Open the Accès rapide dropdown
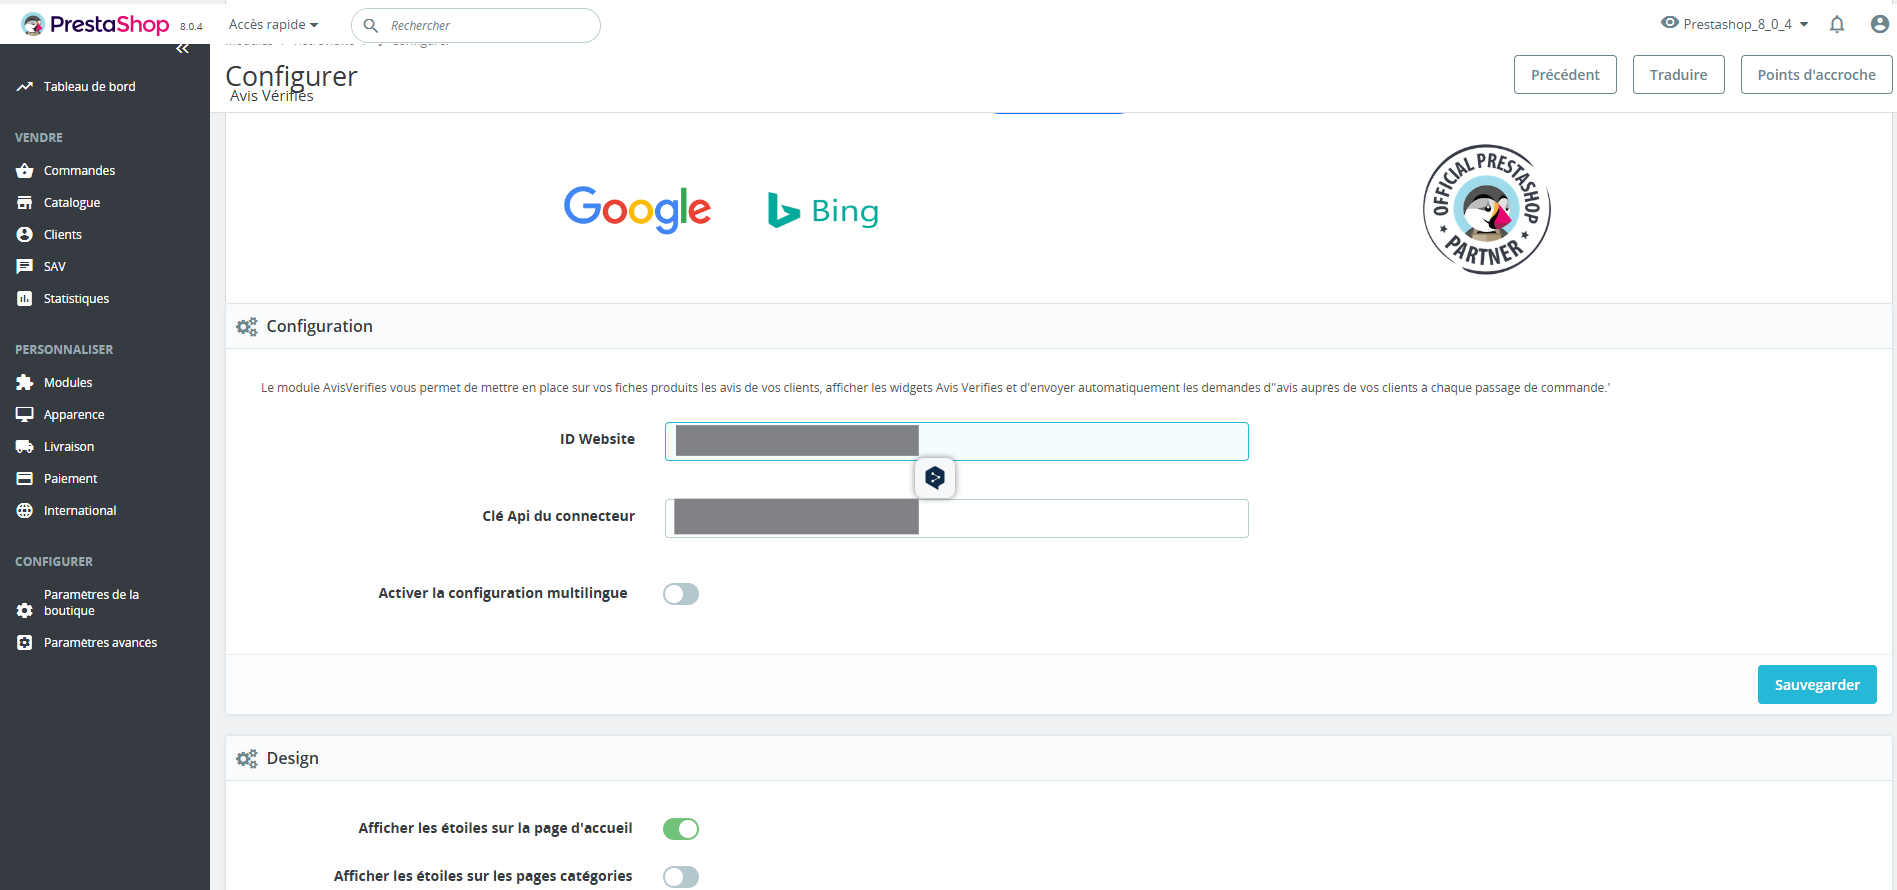The width and height of the screenshot is (1897, 890). click(x=273, y=25)
